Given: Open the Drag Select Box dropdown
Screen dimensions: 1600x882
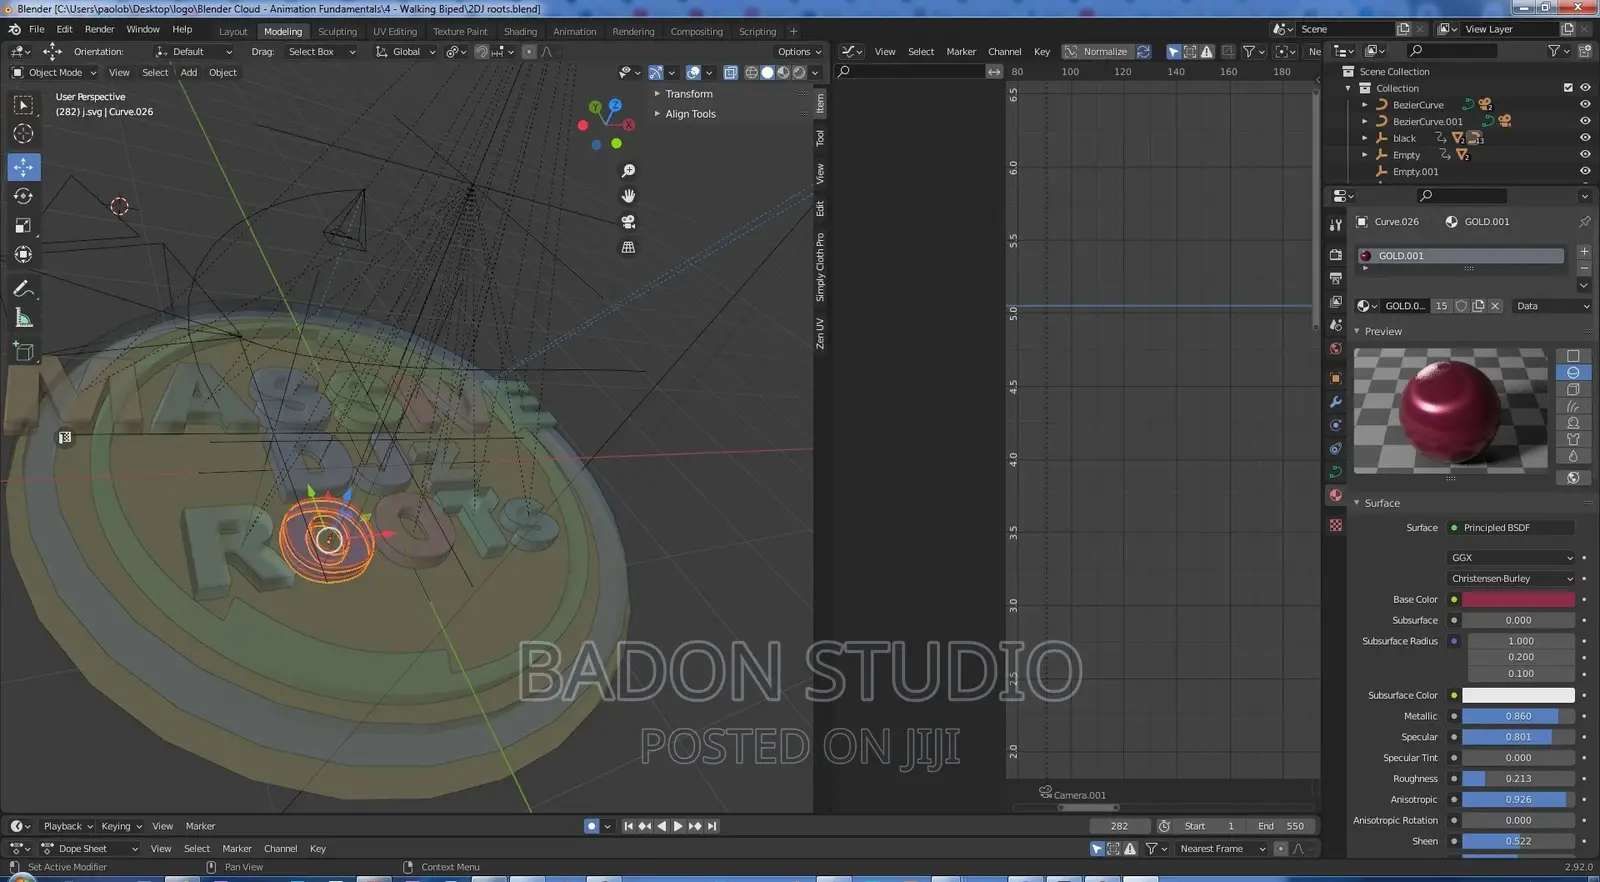Looking at the screenshot, I should 321,52.
